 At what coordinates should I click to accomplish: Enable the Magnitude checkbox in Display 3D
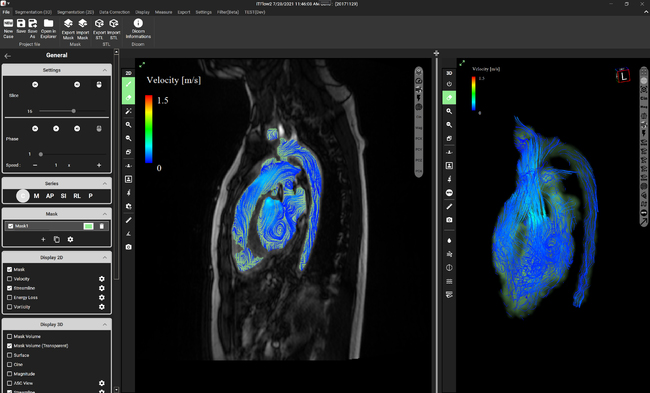pos(10,374)
